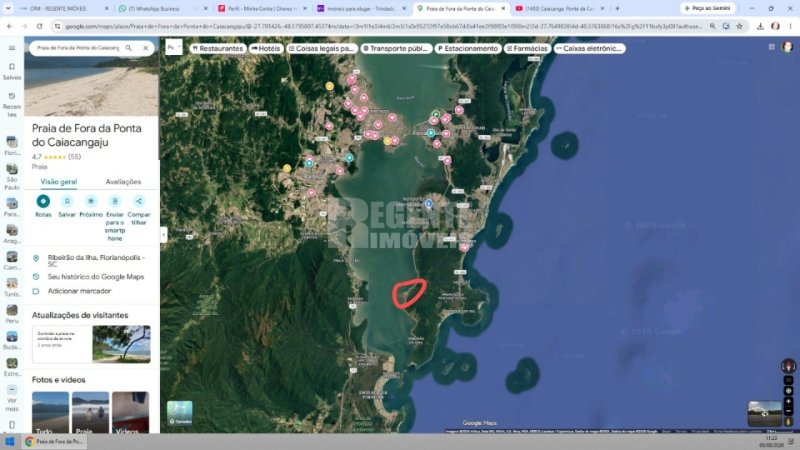Filter map by Transporte público chip

click(396, 48)
